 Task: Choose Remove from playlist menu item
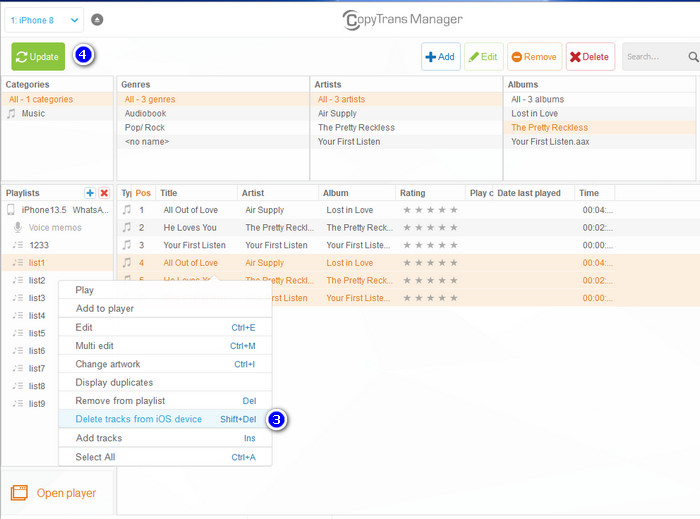tap(165, 401)
